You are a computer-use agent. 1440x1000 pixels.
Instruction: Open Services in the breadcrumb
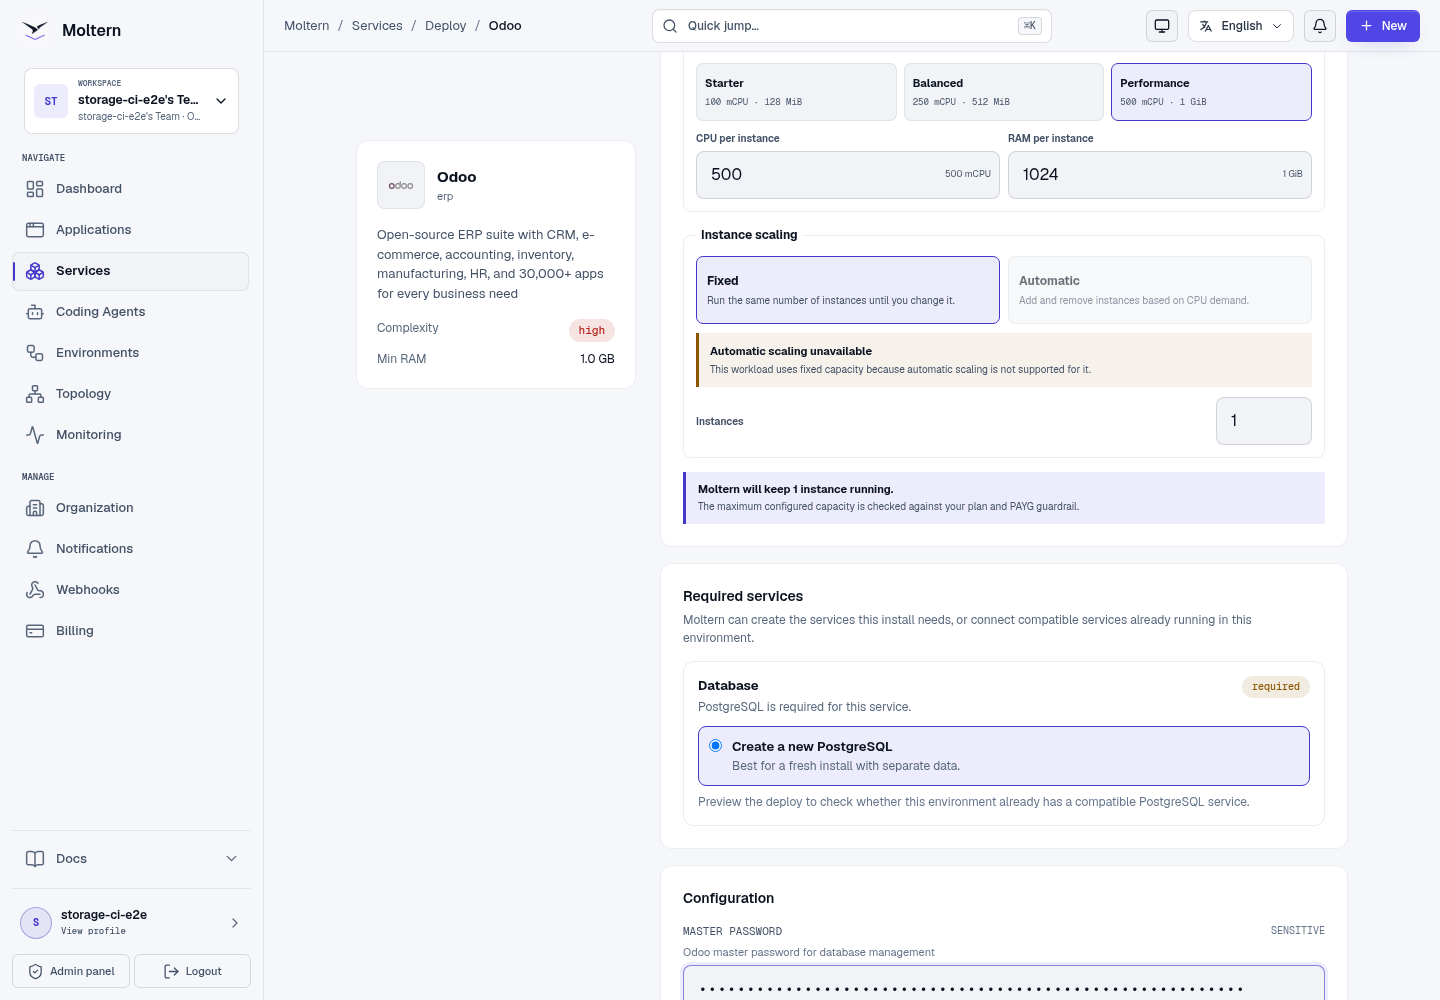pos(377,26)
